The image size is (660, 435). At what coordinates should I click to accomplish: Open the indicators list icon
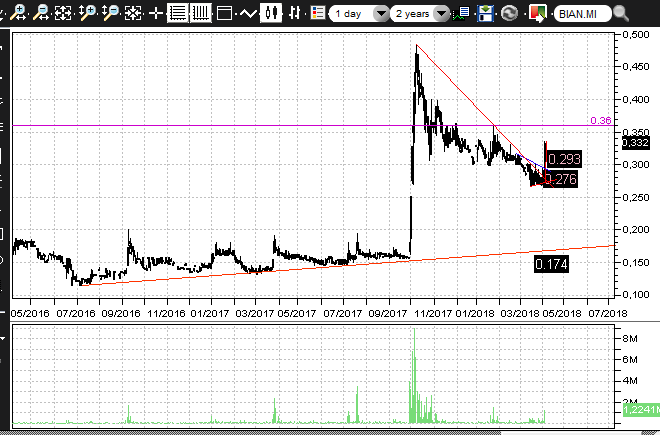pyautogui.click(x=462, y=13)
